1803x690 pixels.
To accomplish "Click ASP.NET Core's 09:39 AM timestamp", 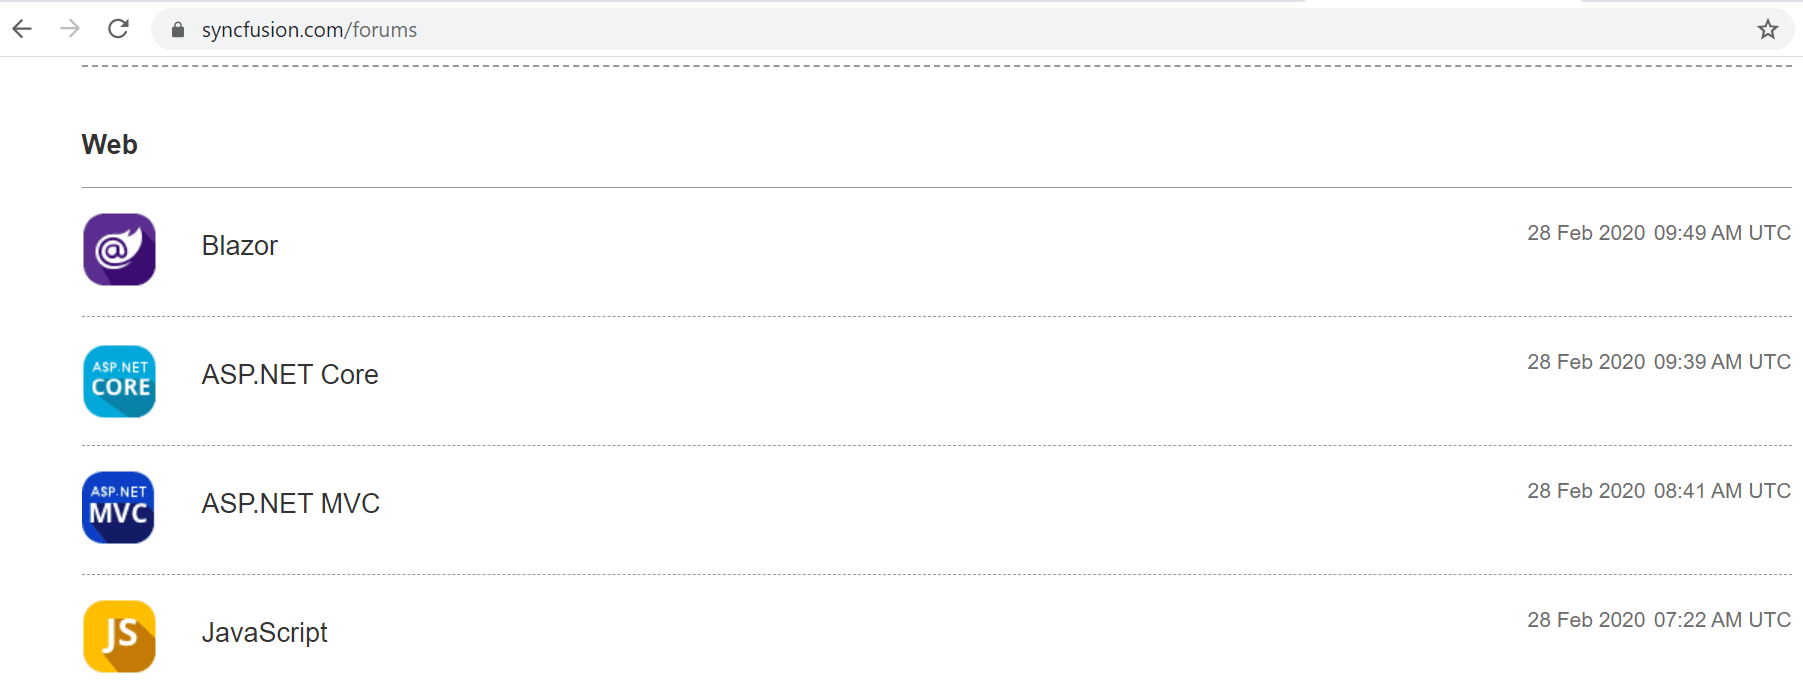I will click(1658, 362).
